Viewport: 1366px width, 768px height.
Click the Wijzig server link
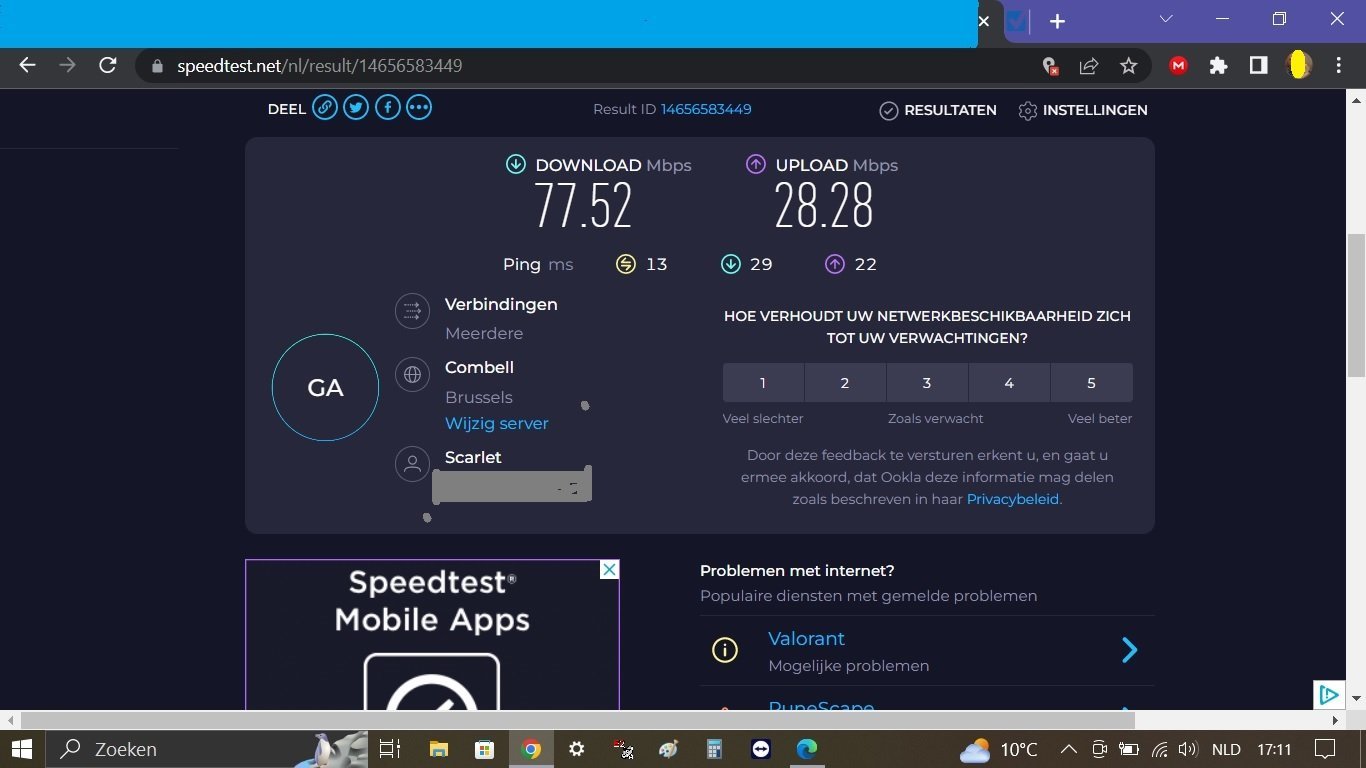[497, 423]
